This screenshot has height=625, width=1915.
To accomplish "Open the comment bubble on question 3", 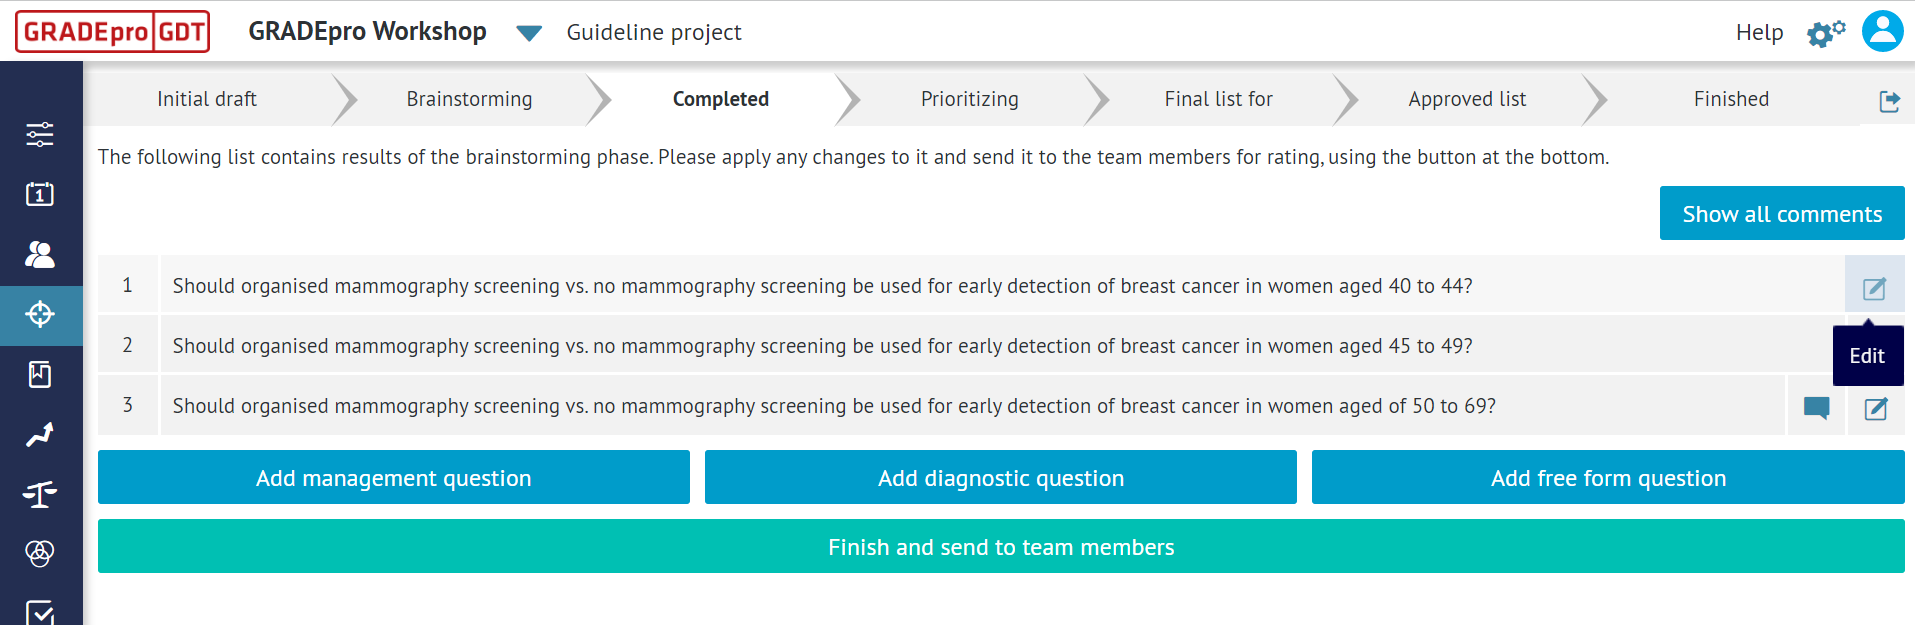I will (x=1817, y=407).
